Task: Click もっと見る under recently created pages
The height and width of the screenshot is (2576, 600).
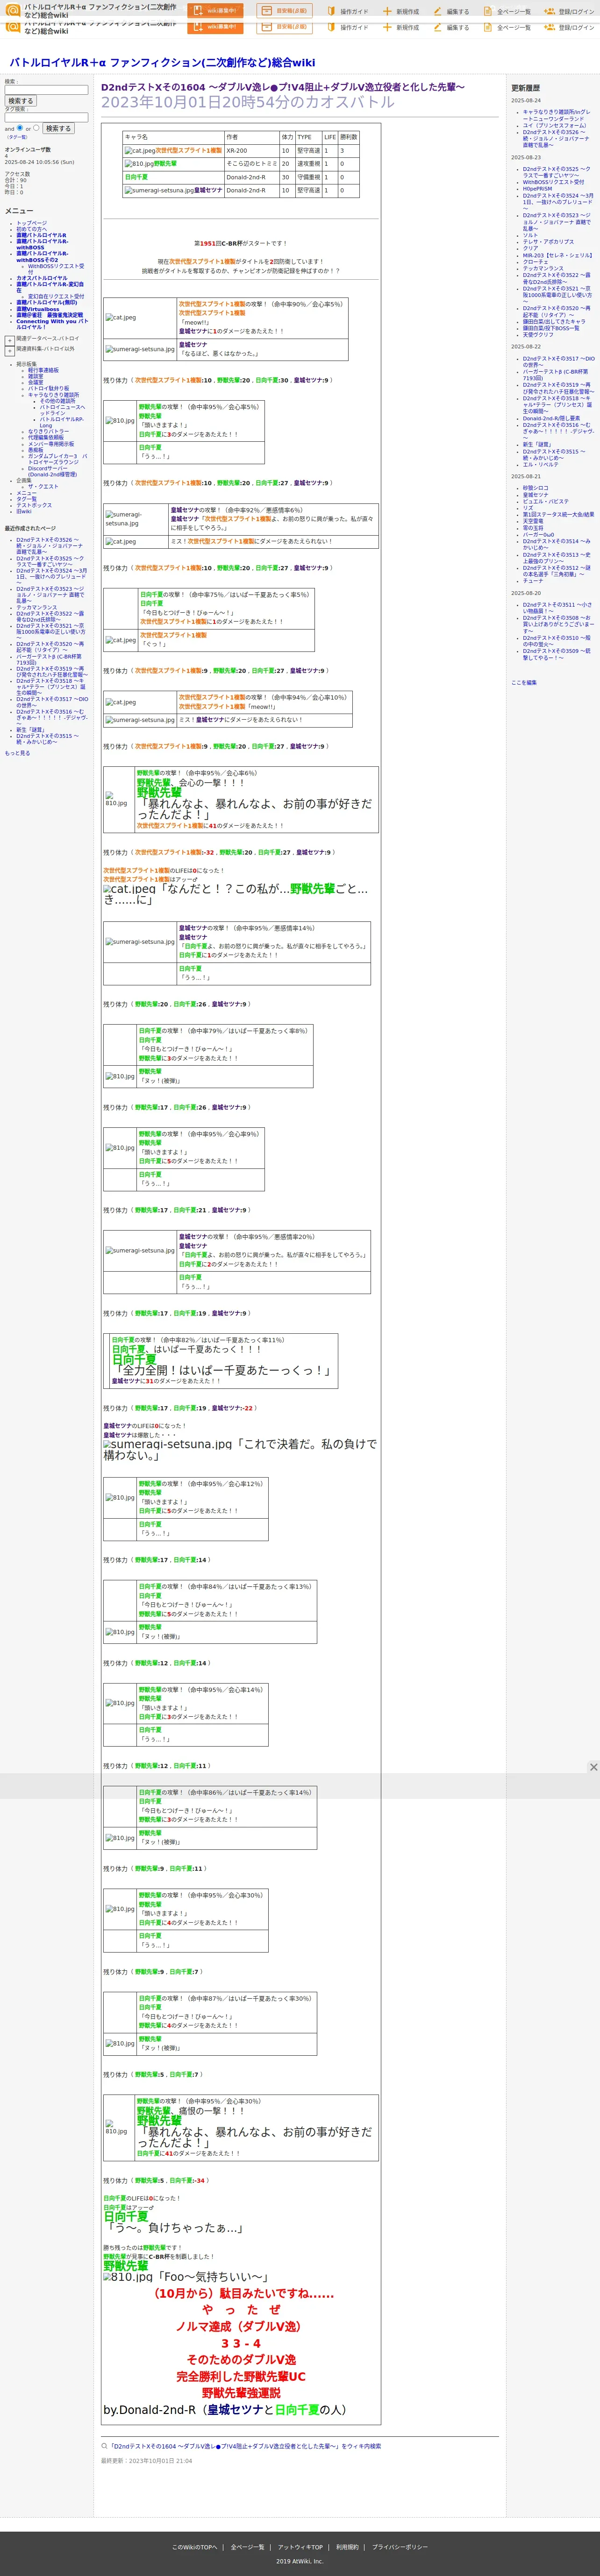Action: tap(17, 753)
